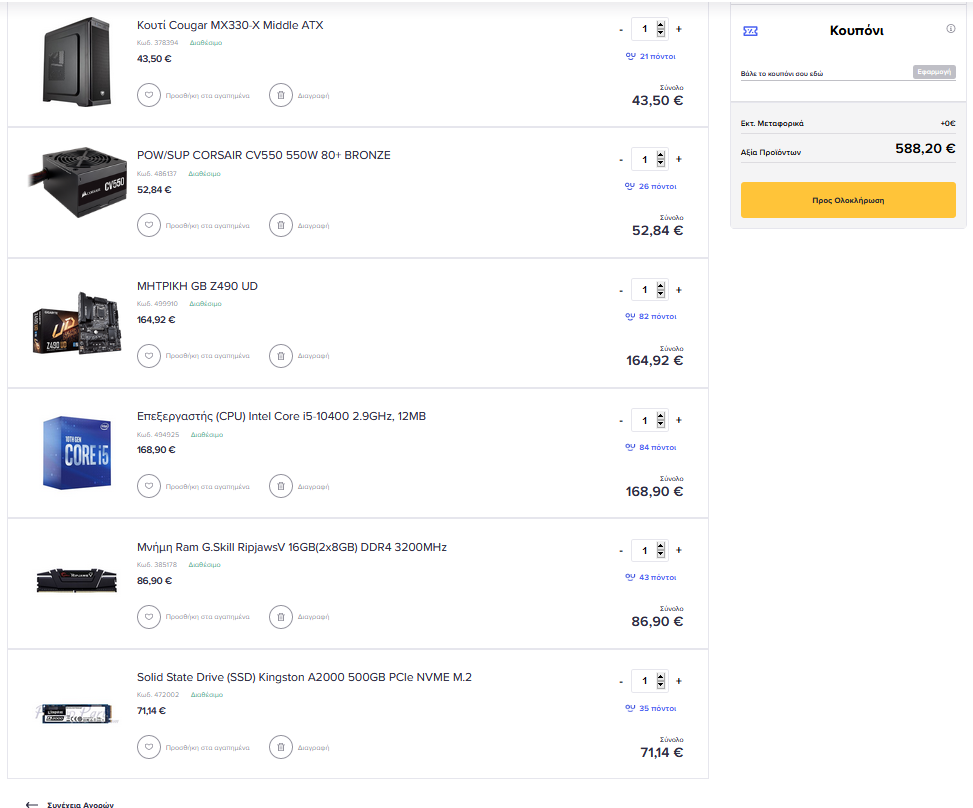Open Intel Core i5-10400 product page

282,416
